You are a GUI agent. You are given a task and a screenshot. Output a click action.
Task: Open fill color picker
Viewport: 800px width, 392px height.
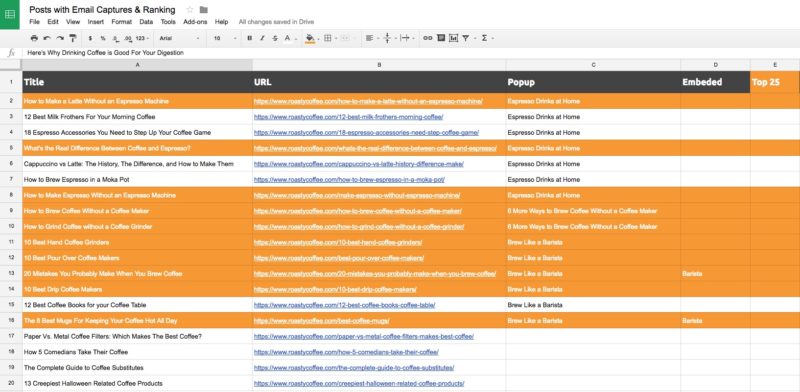(x=310, y=38)
